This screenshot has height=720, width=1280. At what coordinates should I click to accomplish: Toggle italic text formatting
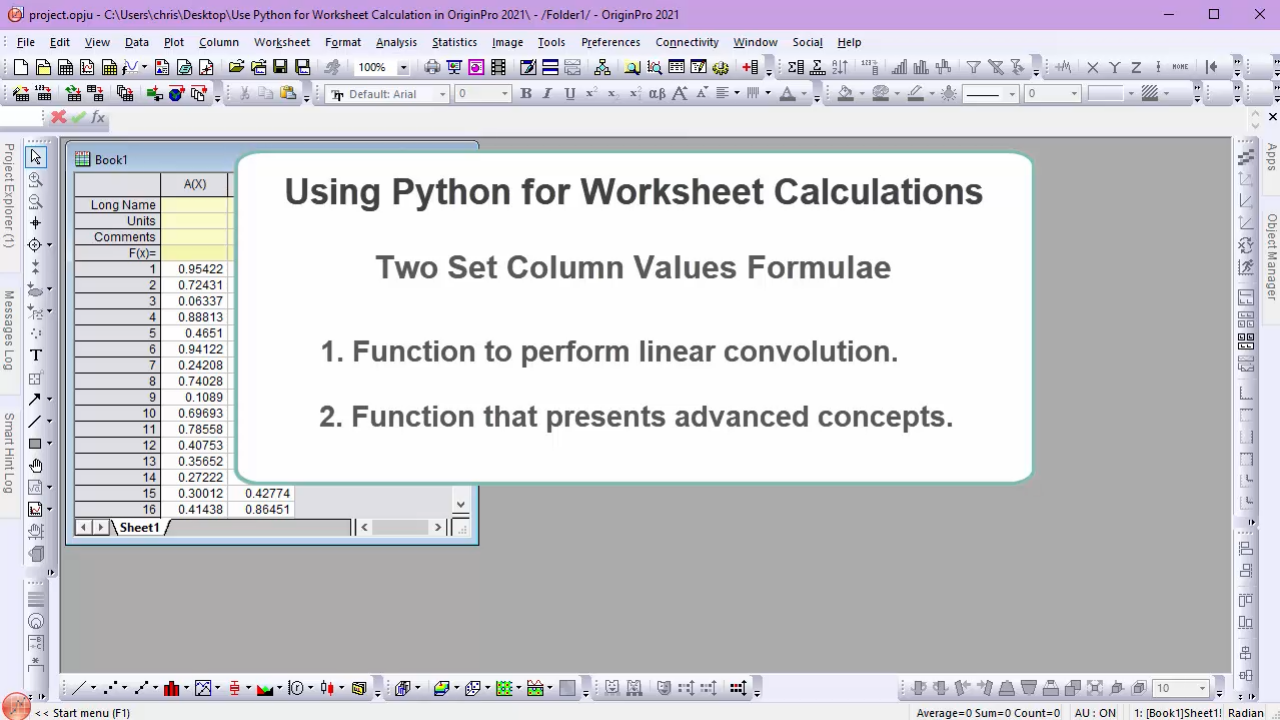pyautogui.click(x=546, y=93)
